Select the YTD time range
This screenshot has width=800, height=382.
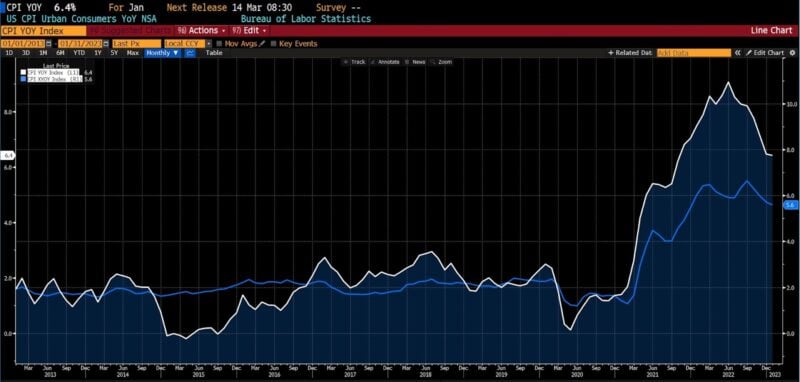tap(79, 53)
